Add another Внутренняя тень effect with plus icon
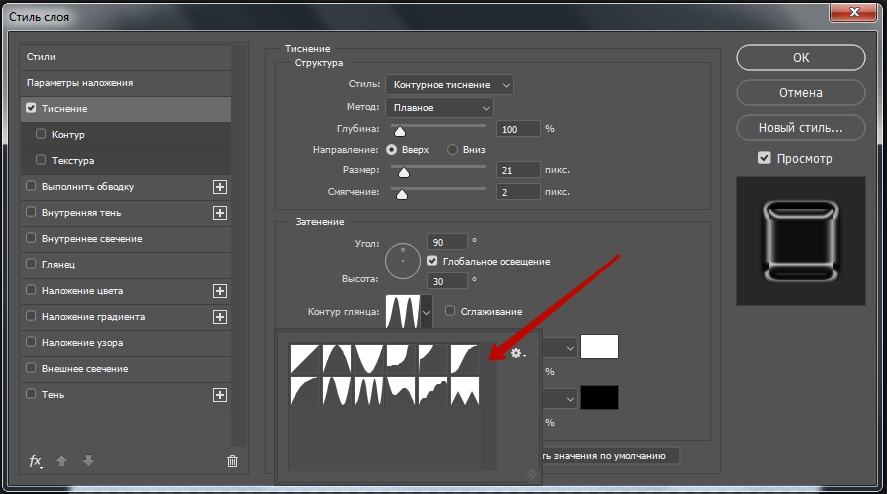Viewport: 887px width, 494px height. 219,213
